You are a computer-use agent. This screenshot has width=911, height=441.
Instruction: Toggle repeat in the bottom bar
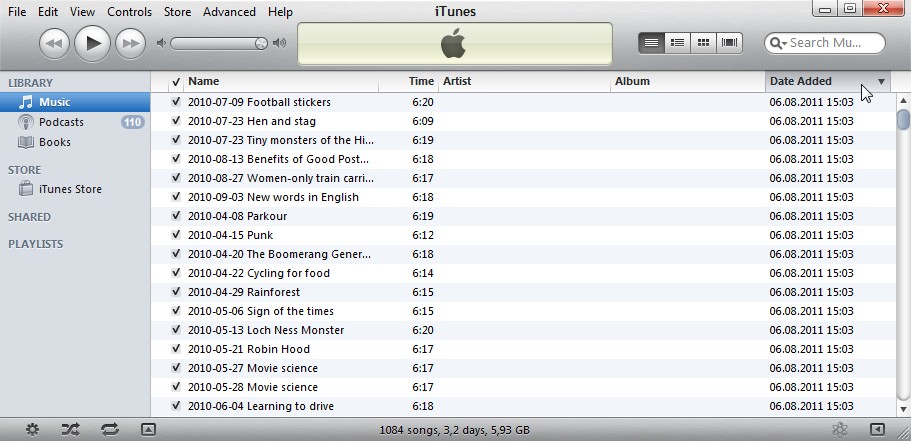click(109, 430)
